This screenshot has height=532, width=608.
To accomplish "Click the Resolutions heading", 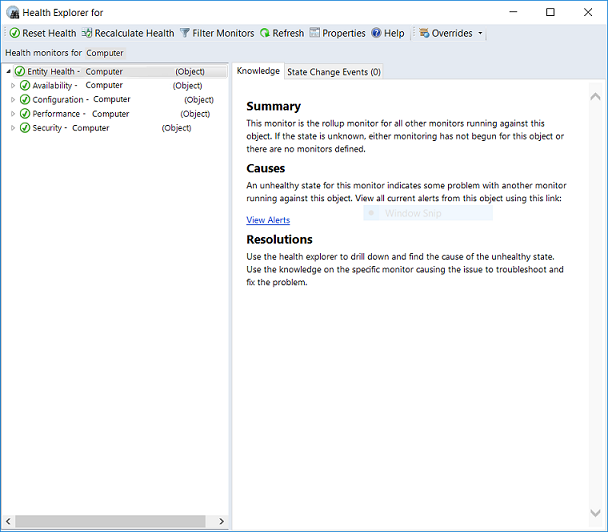I will [279, 240].
